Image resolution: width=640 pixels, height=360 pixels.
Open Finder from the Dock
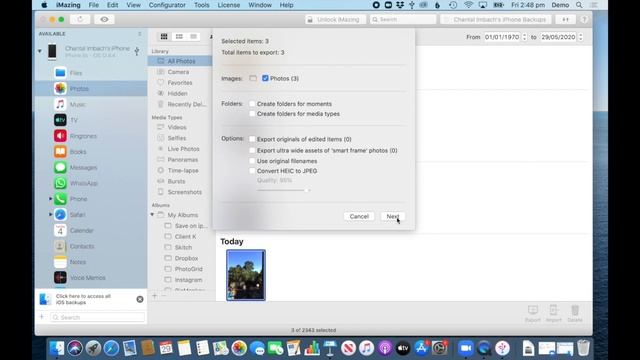pos(56,348)
